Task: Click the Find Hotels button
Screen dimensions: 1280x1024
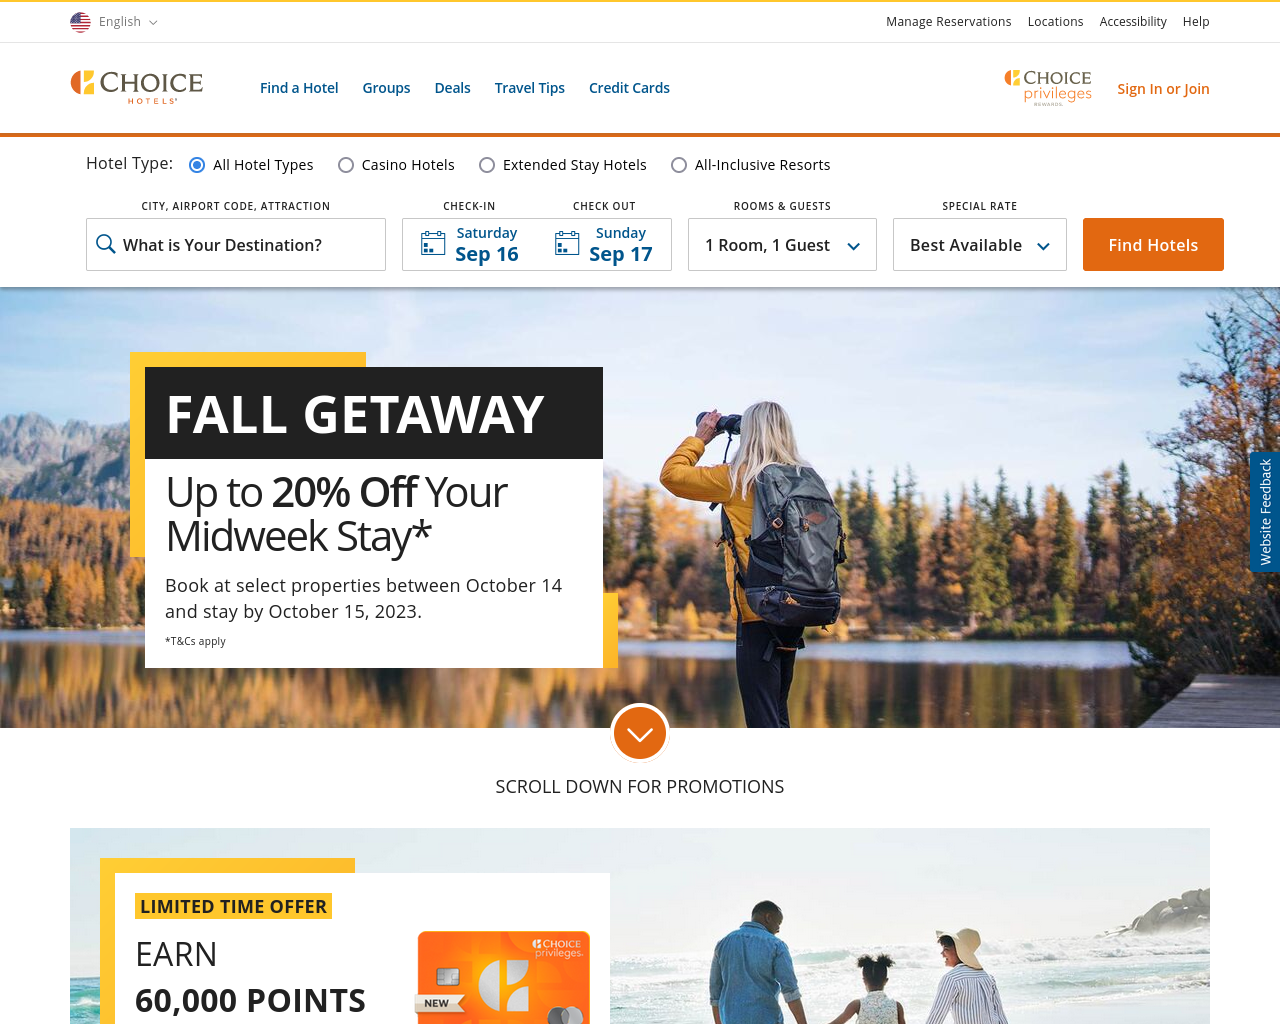Action: coord(1153,245)
